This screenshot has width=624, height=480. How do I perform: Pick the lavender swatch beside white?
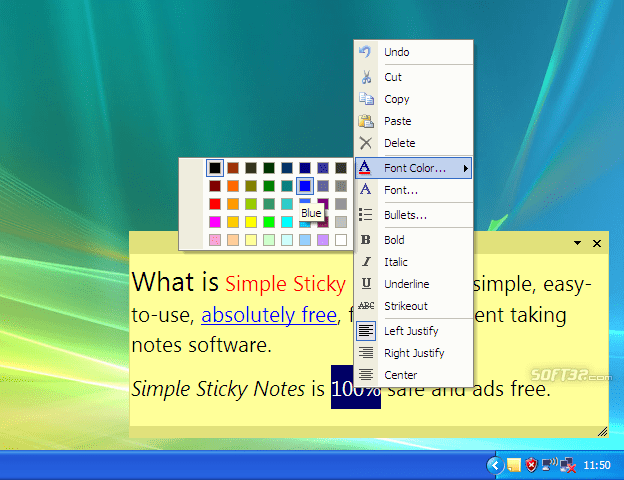click(323, 240)
